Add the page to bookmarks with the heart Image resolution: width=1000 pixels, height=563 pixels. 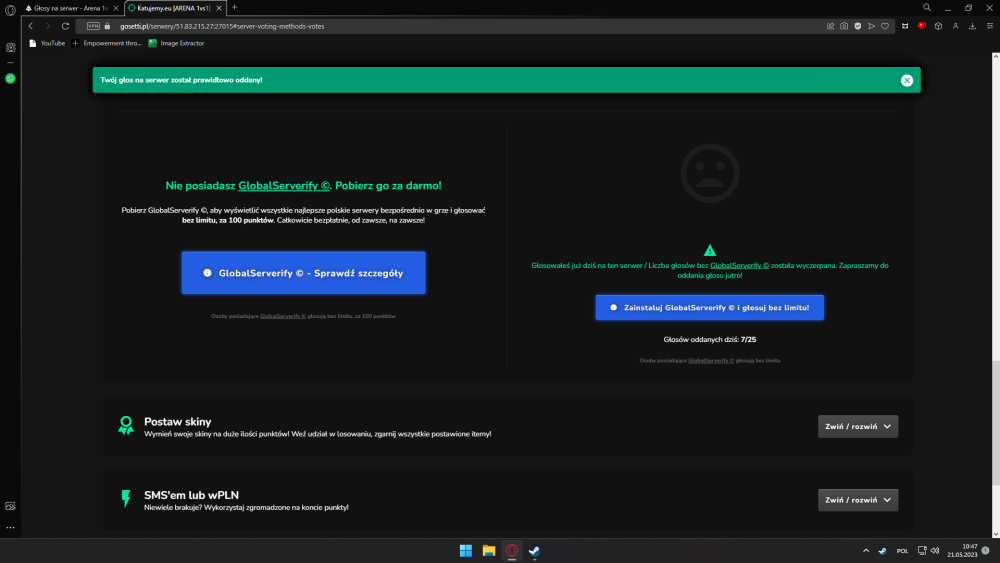click(x=885, y=26)
